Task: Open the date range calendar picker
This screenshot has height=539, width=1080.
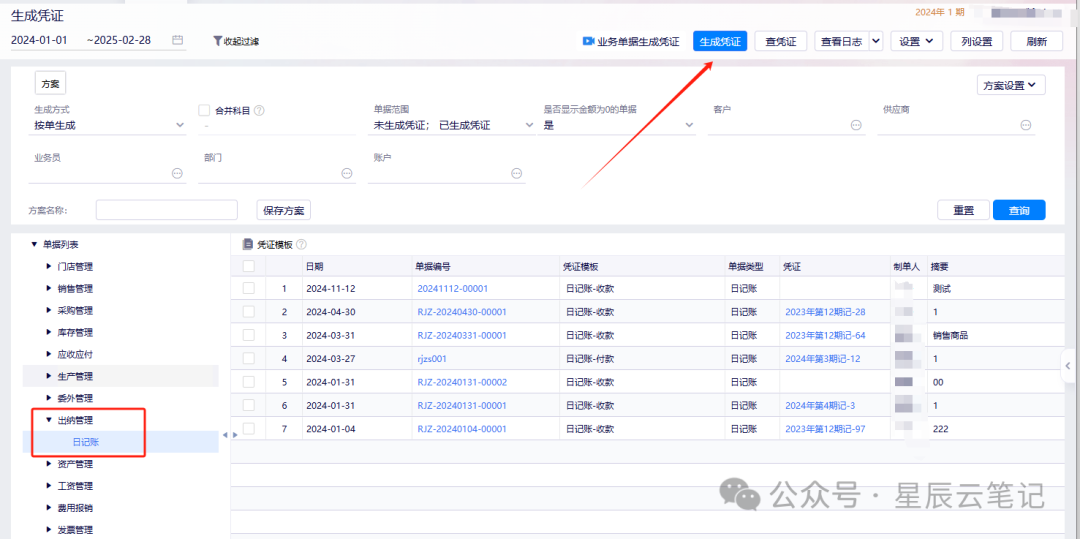Action: [178, 40]
